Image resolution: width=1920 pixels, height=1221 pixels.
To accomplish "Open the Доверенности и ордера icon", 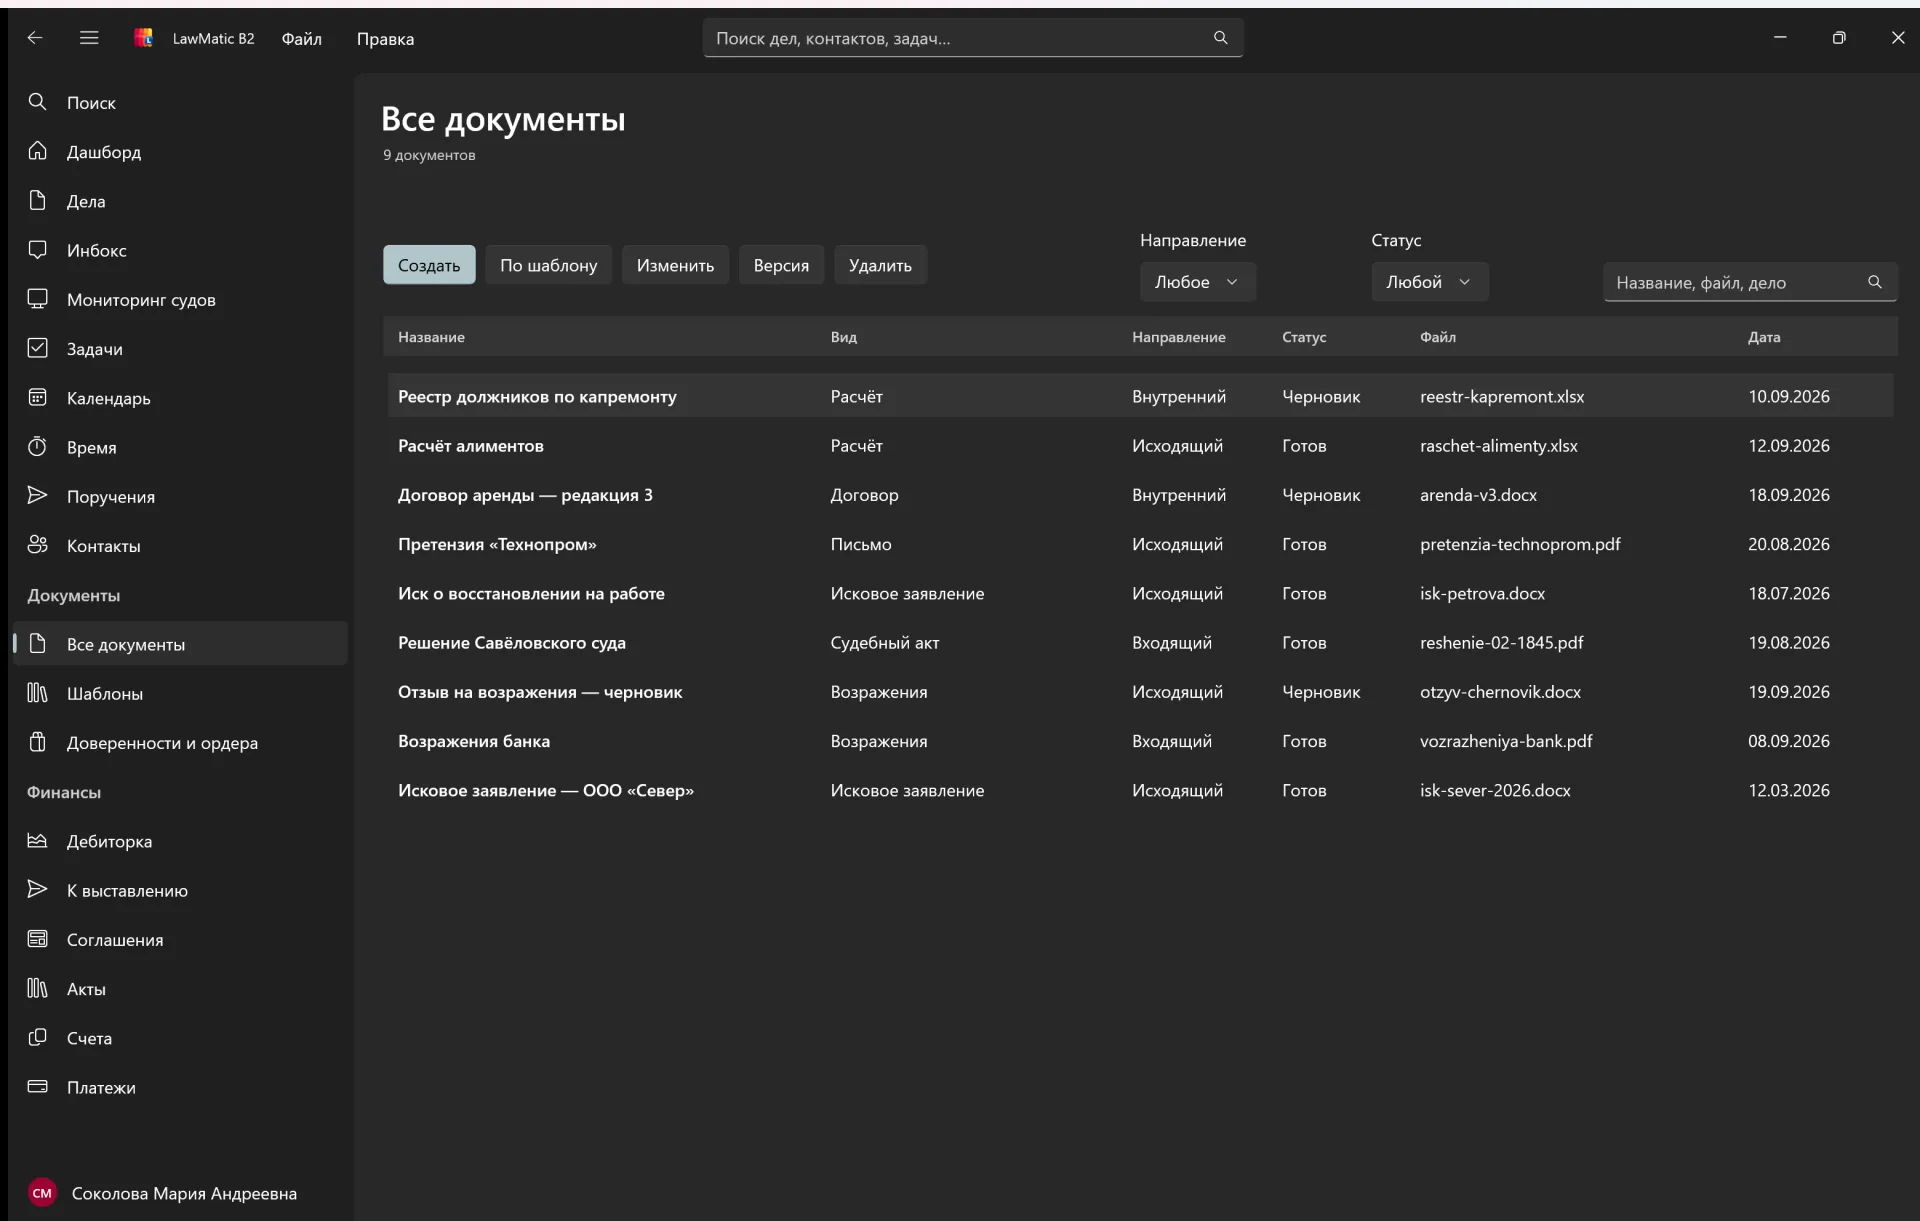I will point(37,742).
